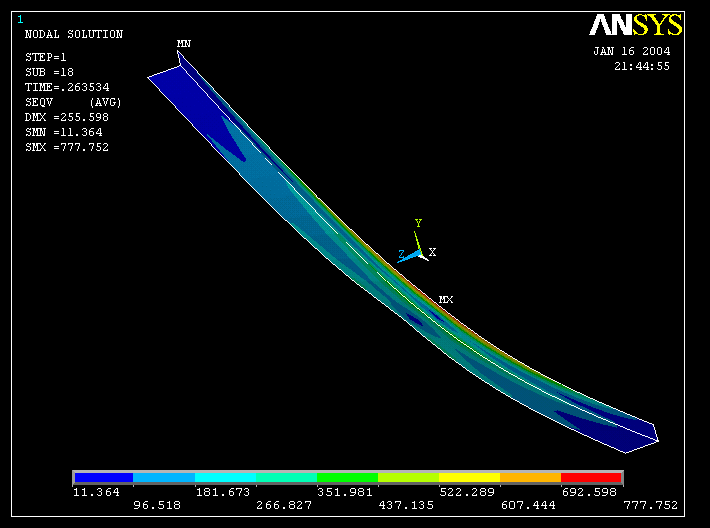Select the teal-green legend color band

(x=286, y=478)
